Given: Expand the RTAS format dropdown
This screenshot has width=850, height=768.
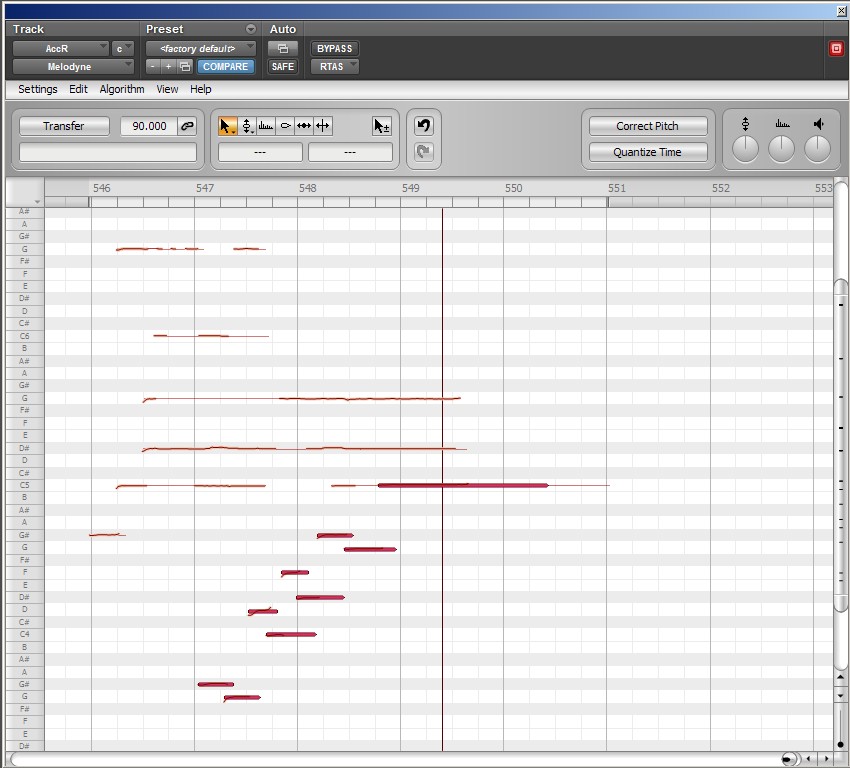Looking at the screenshot, I should 334,67.
